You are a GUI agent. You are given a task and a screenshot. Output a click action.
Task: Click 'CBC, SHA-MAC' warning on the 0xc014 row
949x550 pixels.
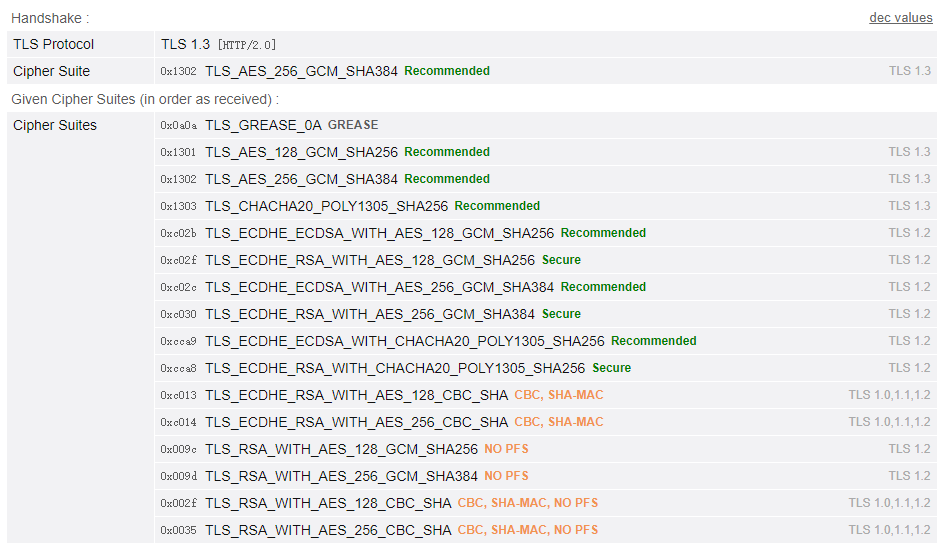559,422
